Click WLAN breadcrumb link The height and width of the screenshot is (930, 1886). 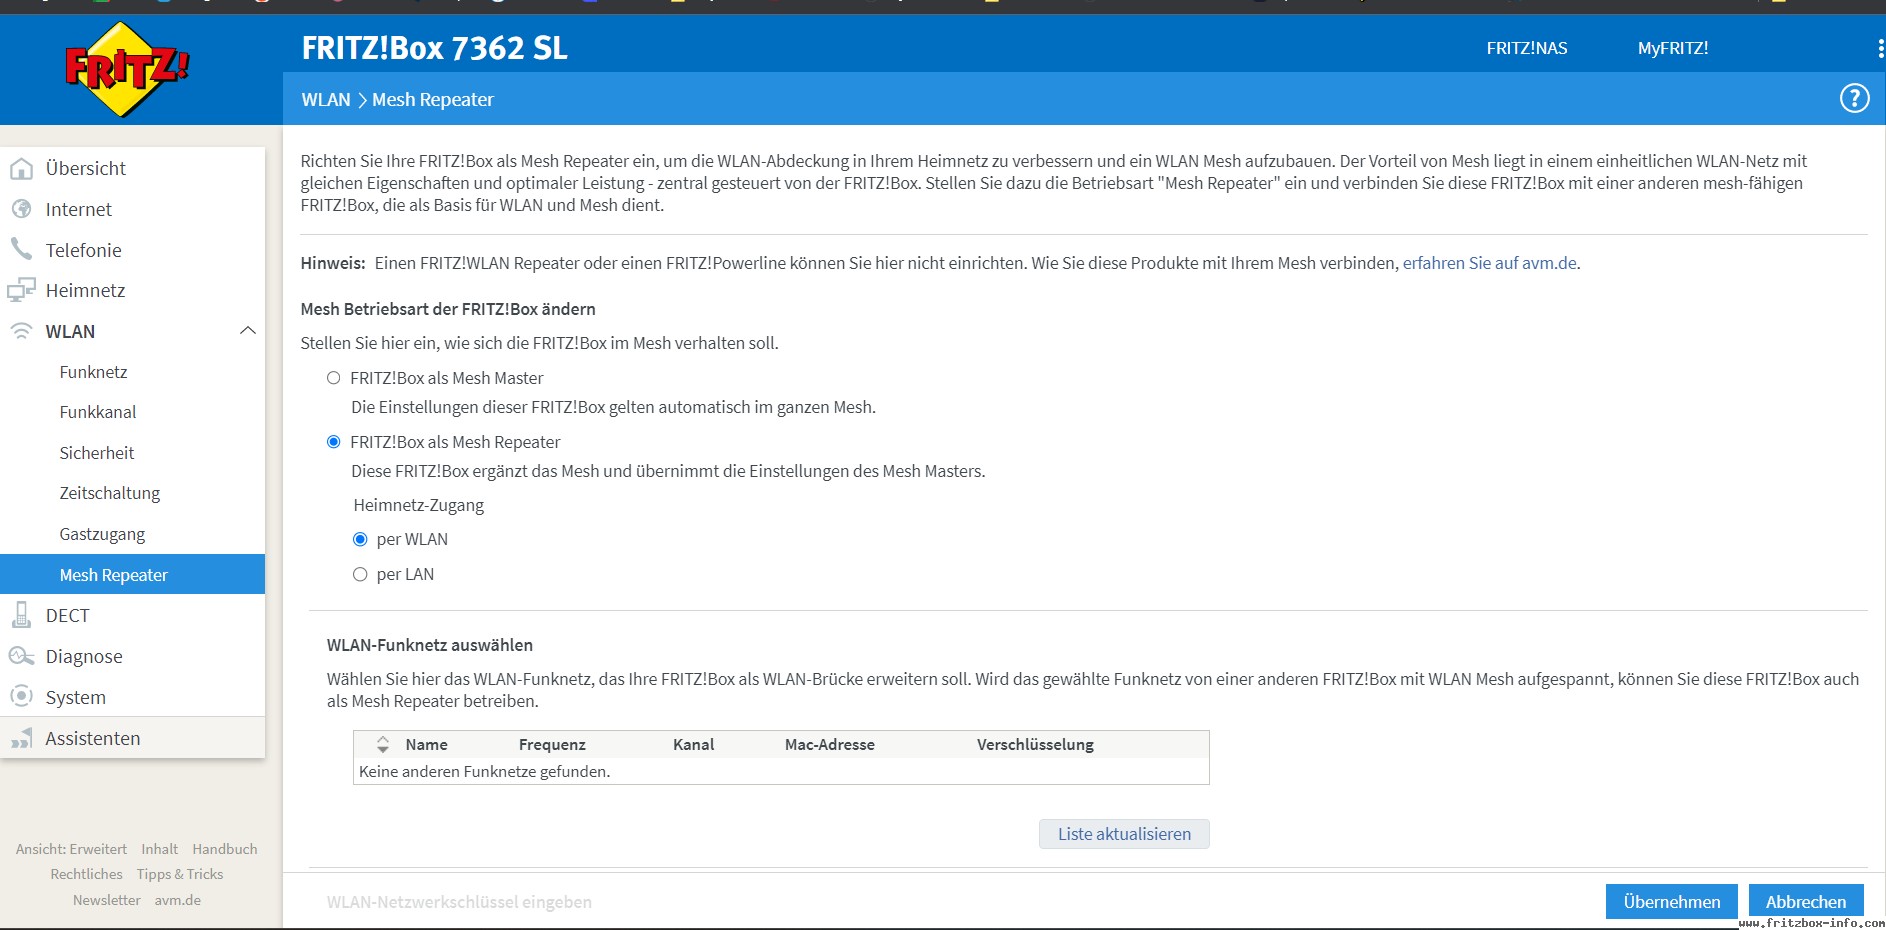326,99
